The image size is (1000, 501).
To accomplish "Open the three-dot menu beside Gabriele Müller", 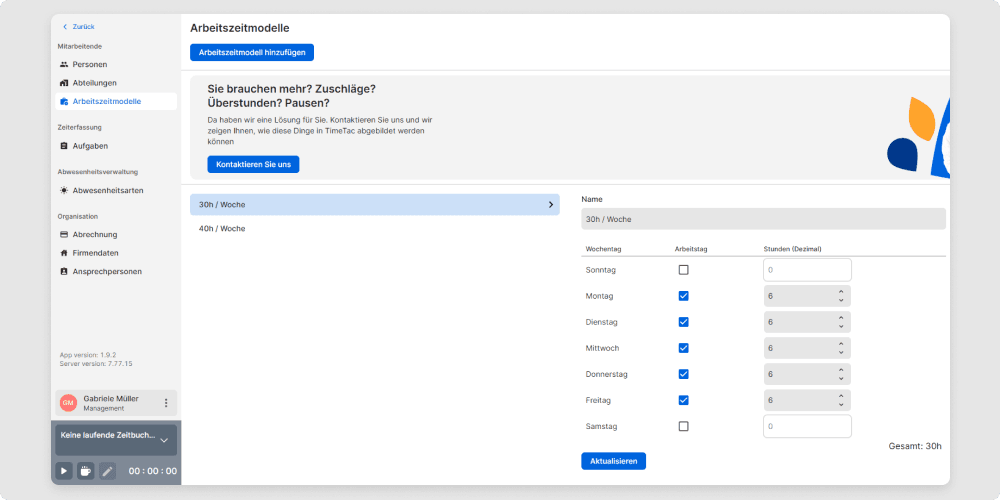I will 166,403.
